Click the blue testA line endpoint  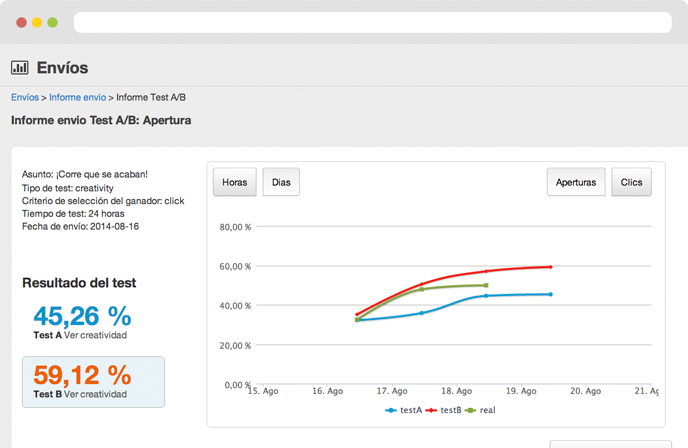click(x=551, y=294)
